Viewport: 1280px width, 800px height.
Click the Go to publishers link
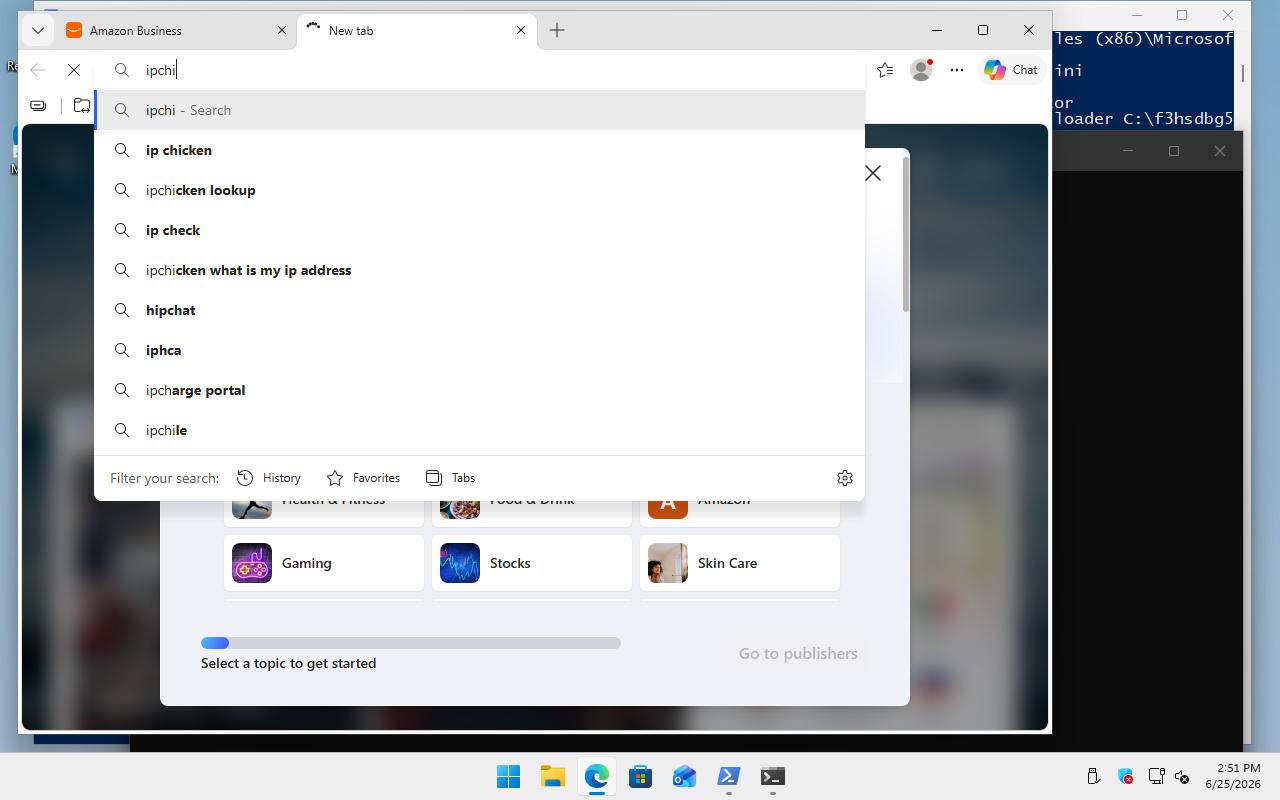point(798,653)
